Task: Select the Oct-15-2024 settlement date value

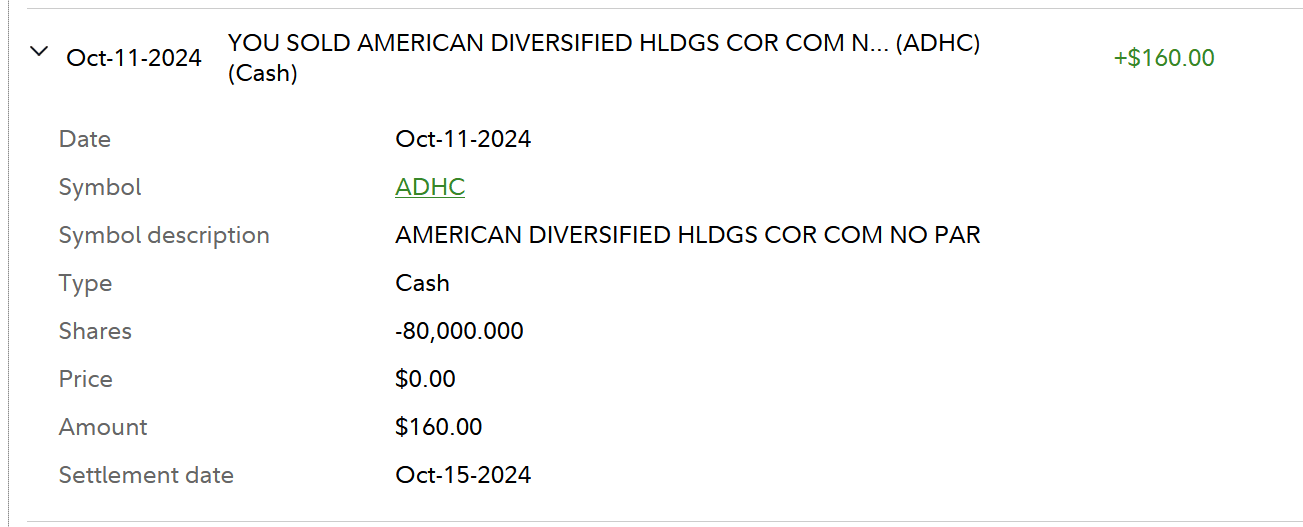Action: pyautogui.click(x=463, y=475)
